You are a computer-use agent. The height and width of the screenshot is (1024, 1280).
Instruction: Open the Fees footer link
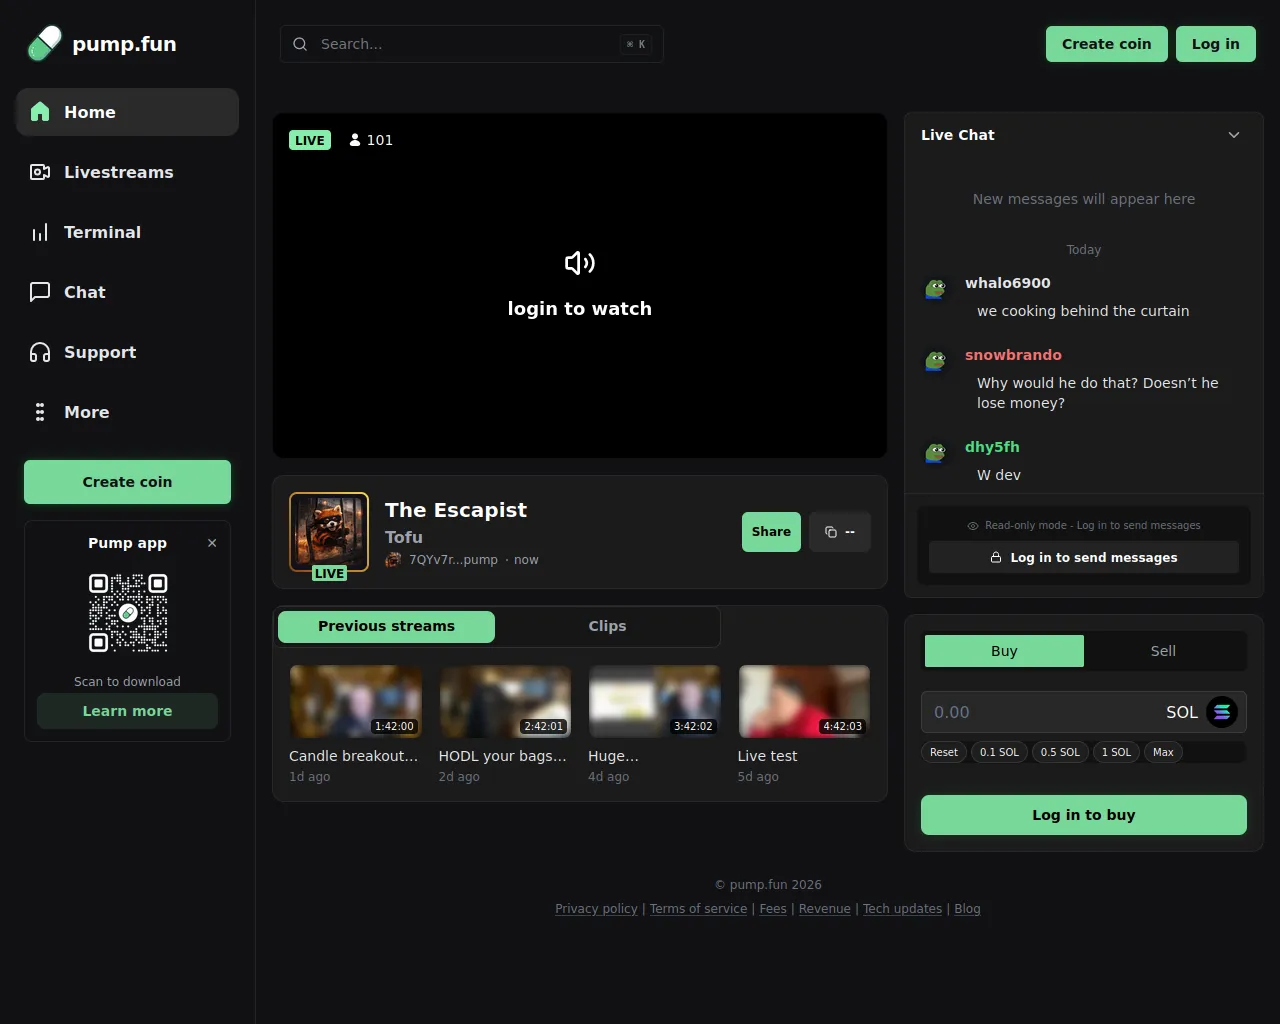773,909
